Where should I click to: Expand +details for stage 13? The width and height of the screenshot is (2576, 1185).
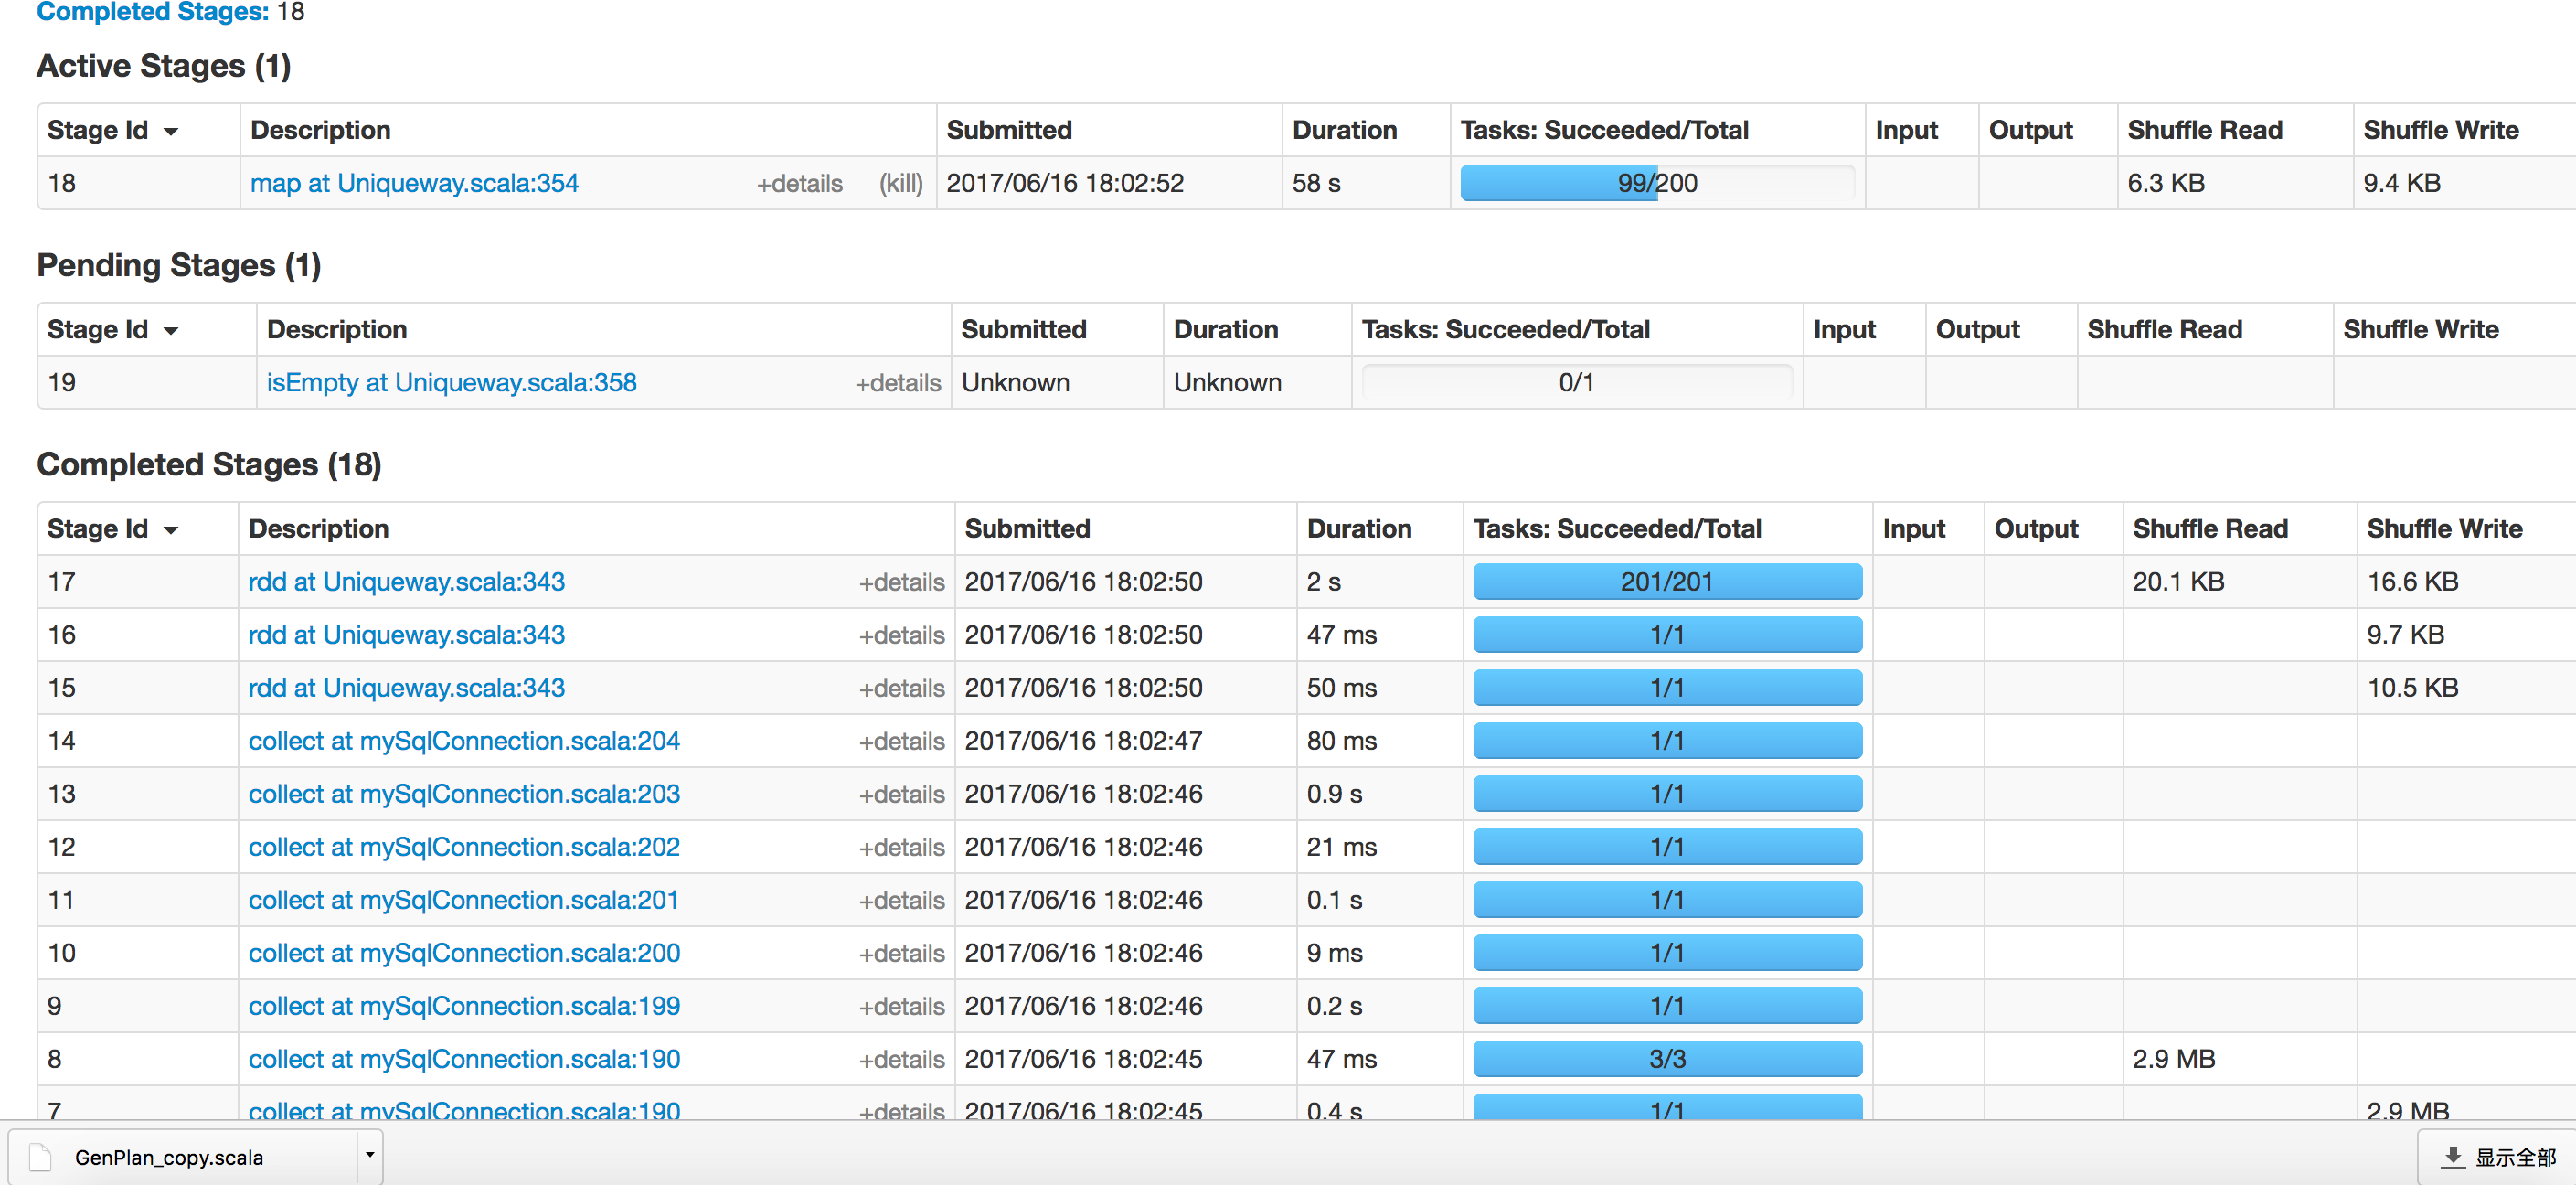901,794
